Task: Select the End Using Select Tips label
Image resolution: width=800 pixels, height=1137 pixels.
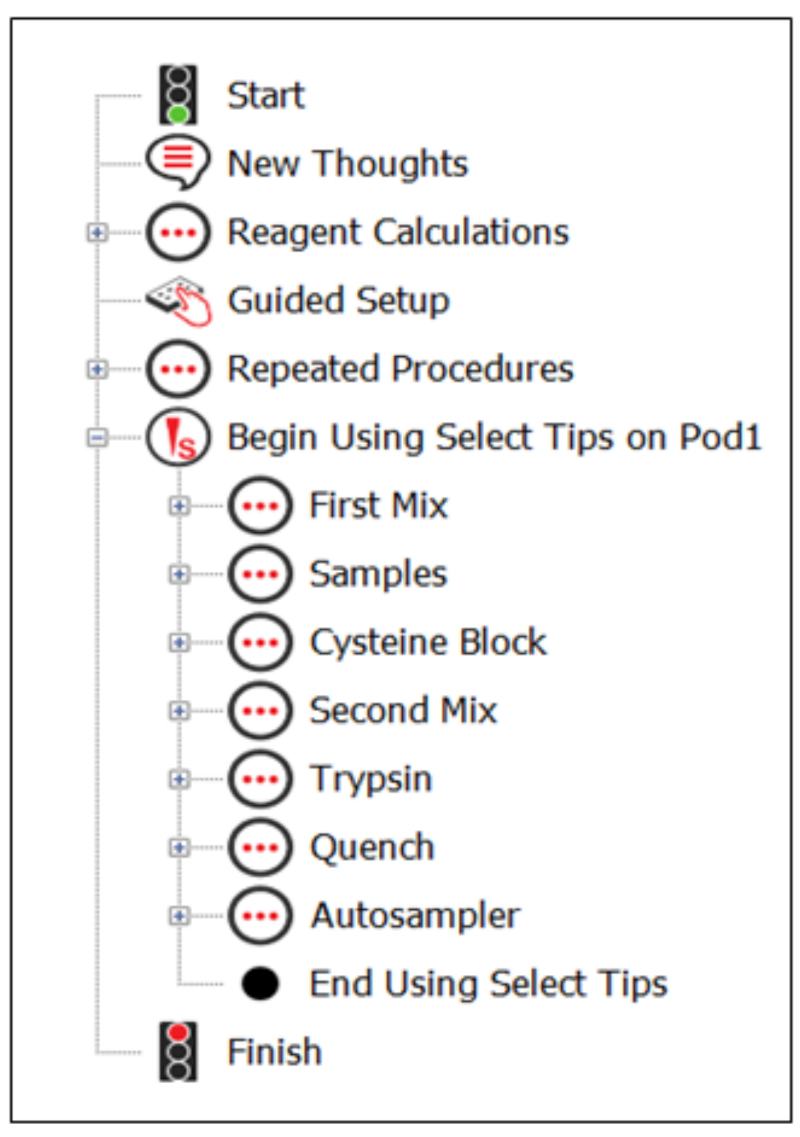Action: (x=488, y=984)
